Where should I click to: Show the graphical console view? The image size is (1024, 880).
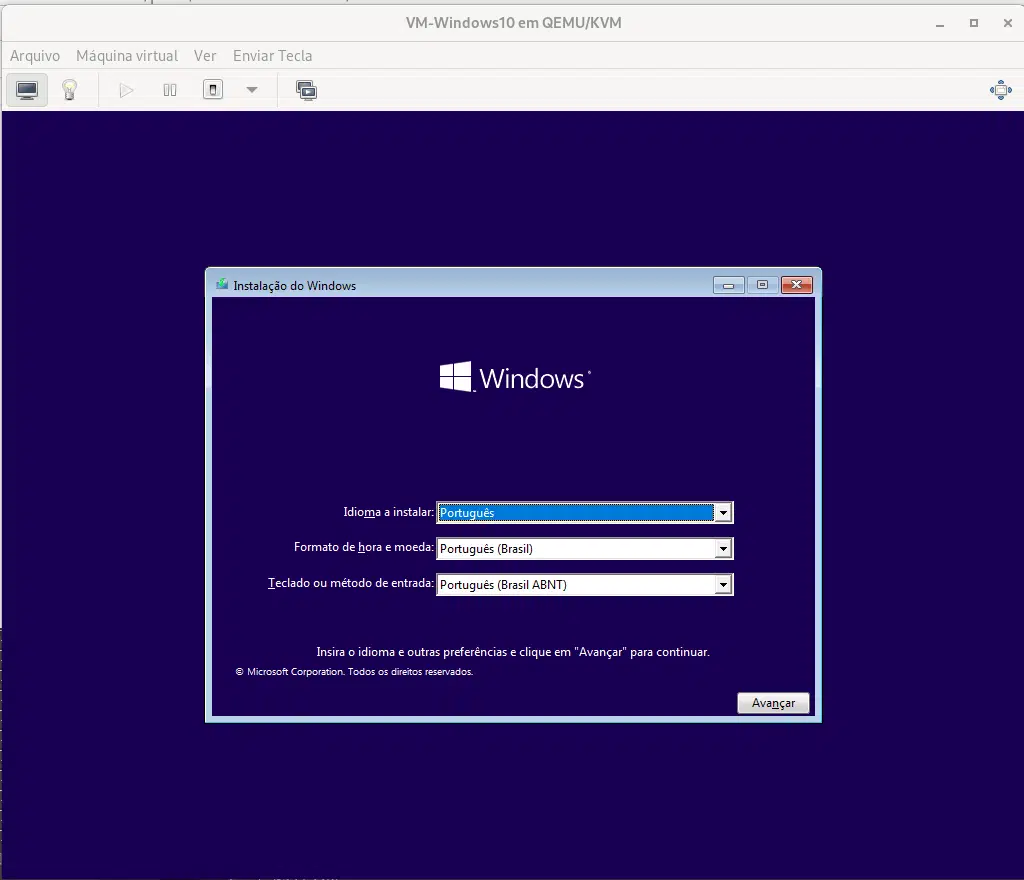point(27,90)
